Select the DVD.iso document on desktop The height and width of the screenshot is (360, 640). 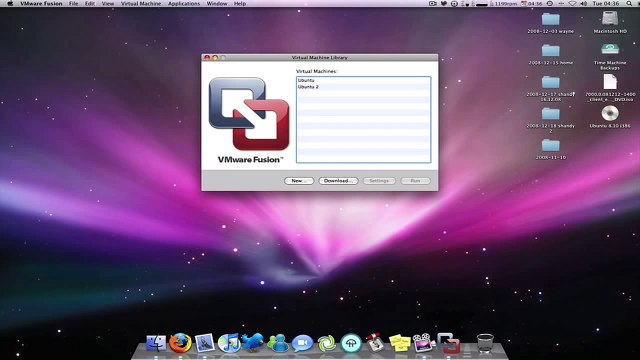[x=610, y=82]
